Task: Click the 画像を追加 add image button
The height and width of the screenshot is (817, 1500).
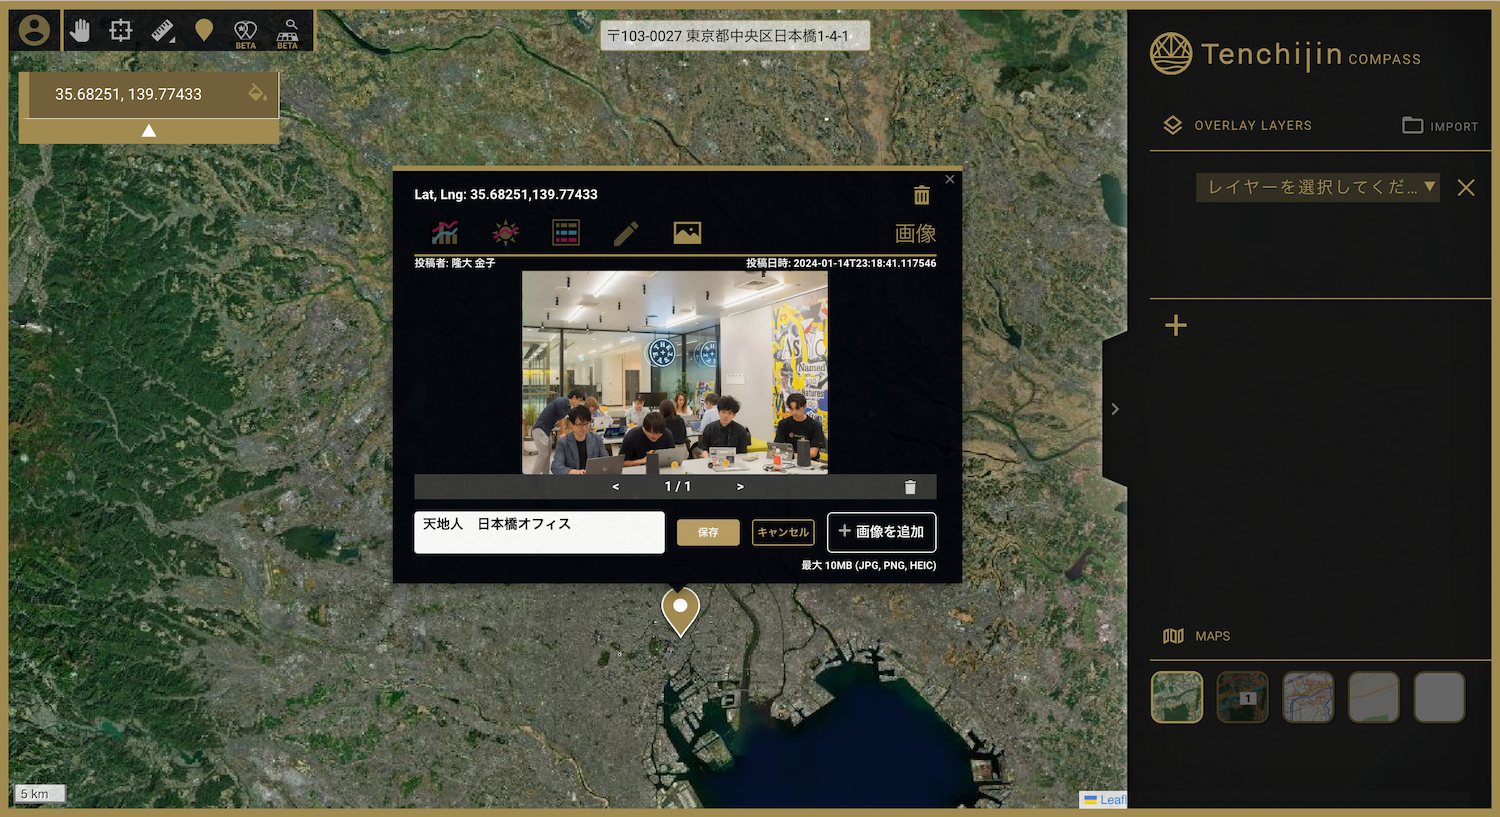Action: point(881,532)
